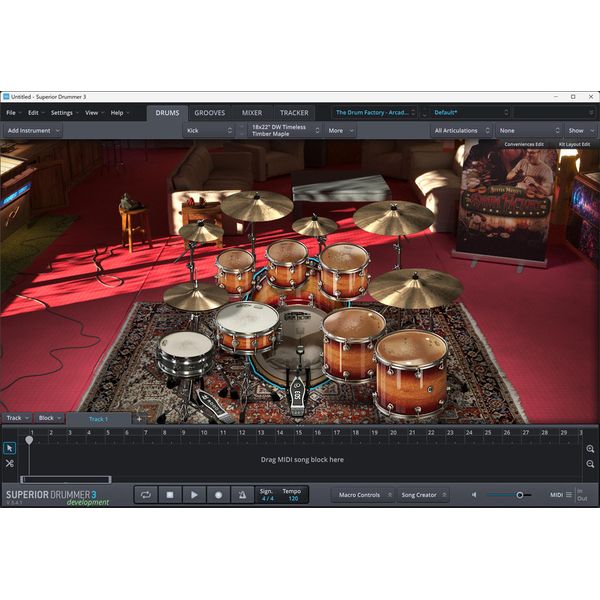Expand the Song Creator panel
Viewport: 600px width, 600px height.
pos(423,495)
